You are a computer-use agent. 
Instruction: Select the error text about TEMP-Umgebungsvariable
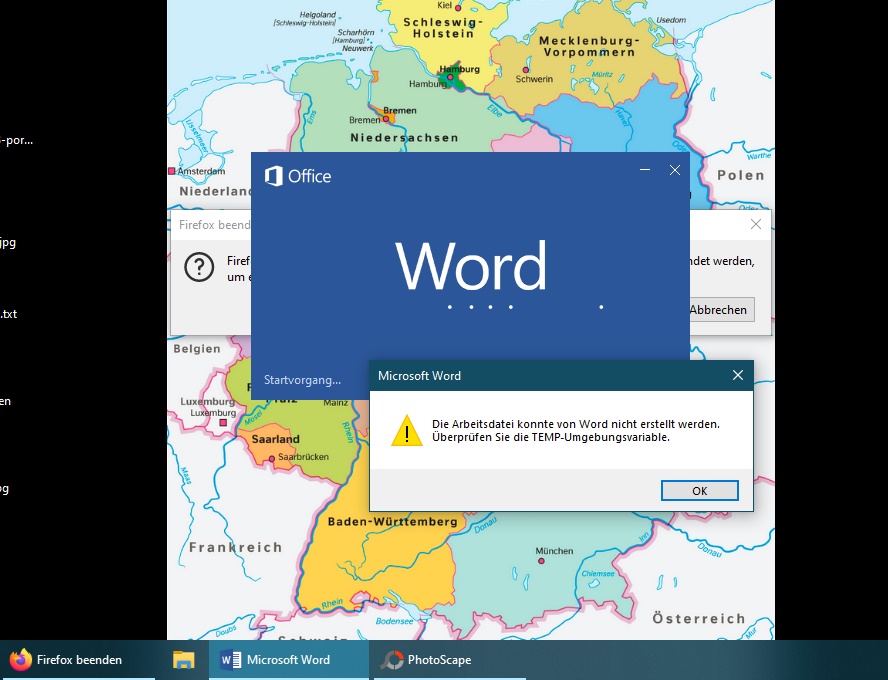tap(575, 430)
